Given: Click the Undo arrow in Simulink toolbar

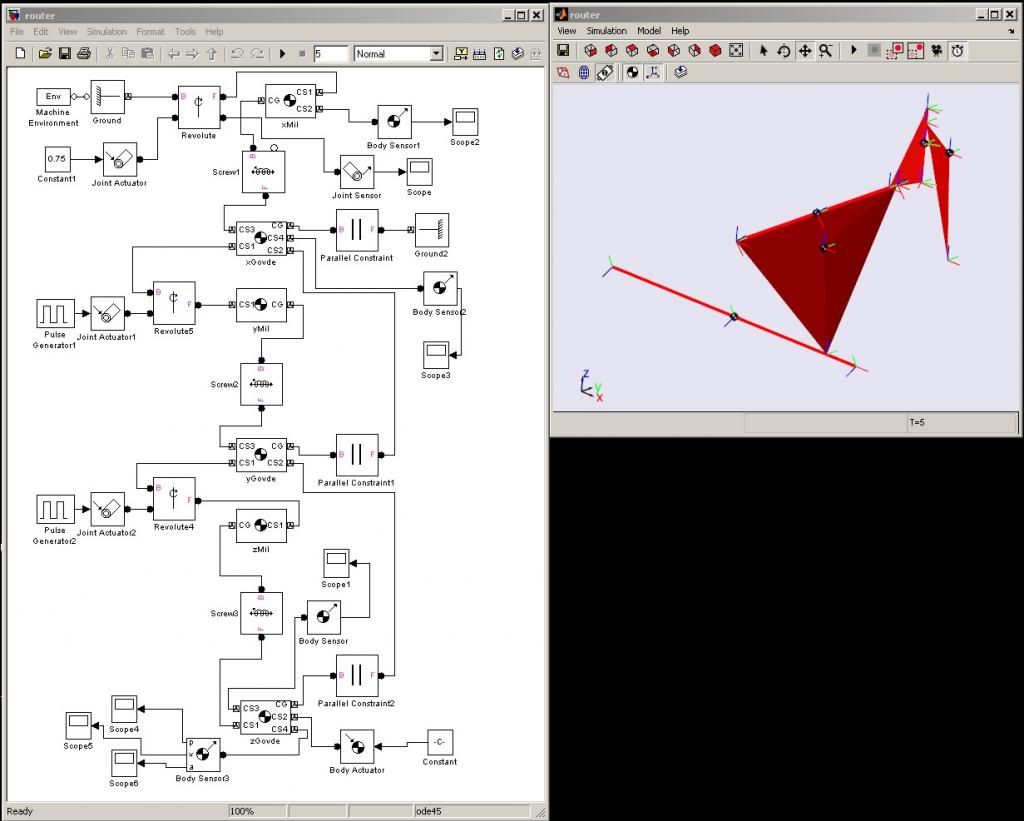Looking at the screenshot, I should click(x=237, y=54).
